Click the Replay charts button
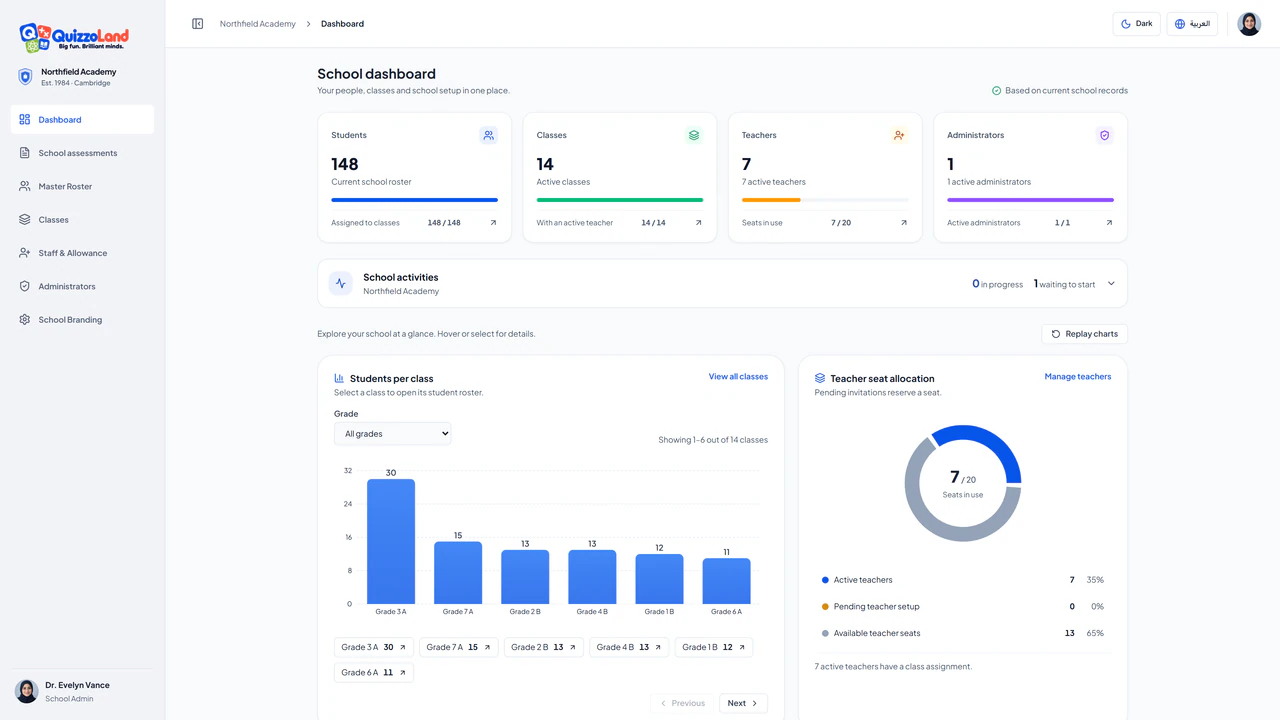This screenshot has height=720, width=1280. 1084,334
